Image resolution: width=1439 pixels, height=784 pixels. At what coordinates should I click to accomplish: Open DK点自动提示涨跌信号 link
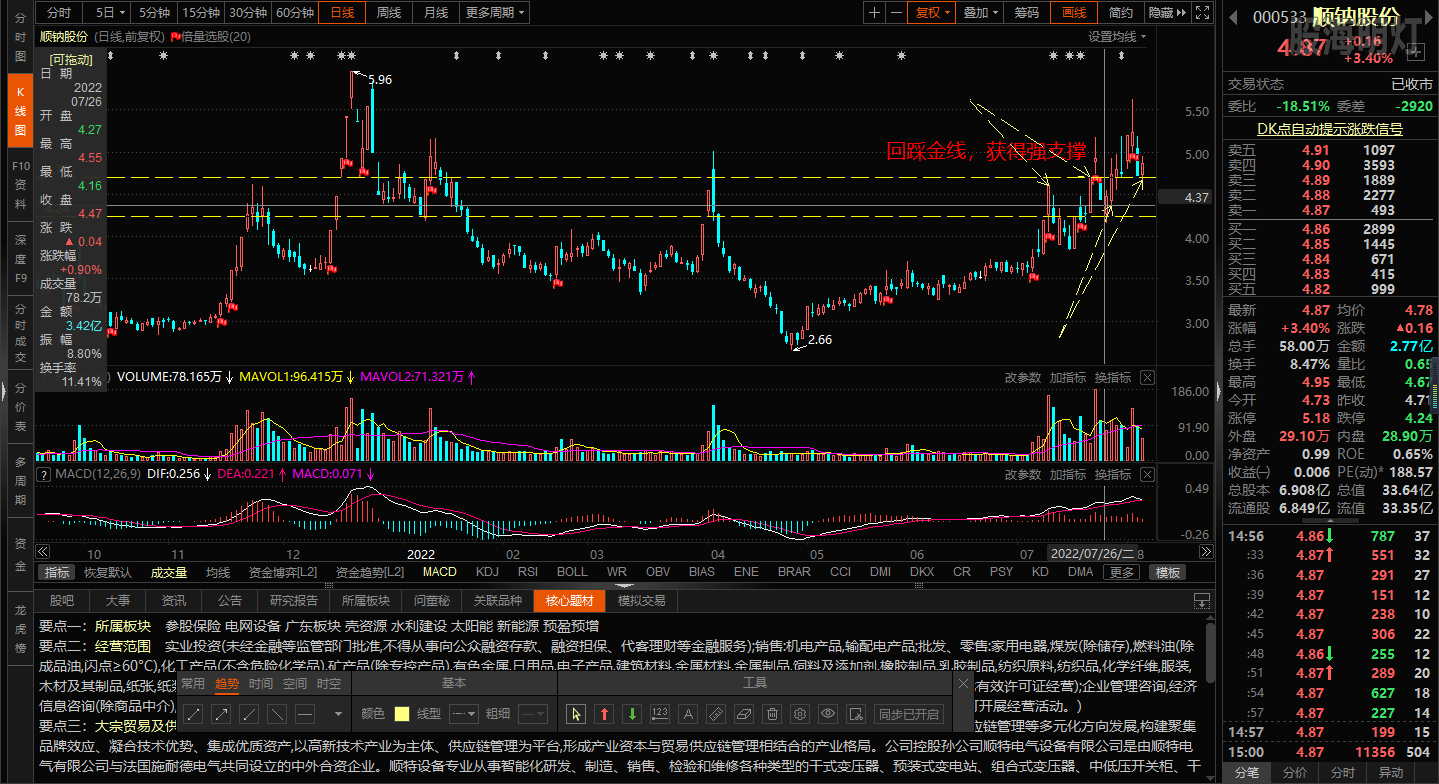tap(1329, 129)
